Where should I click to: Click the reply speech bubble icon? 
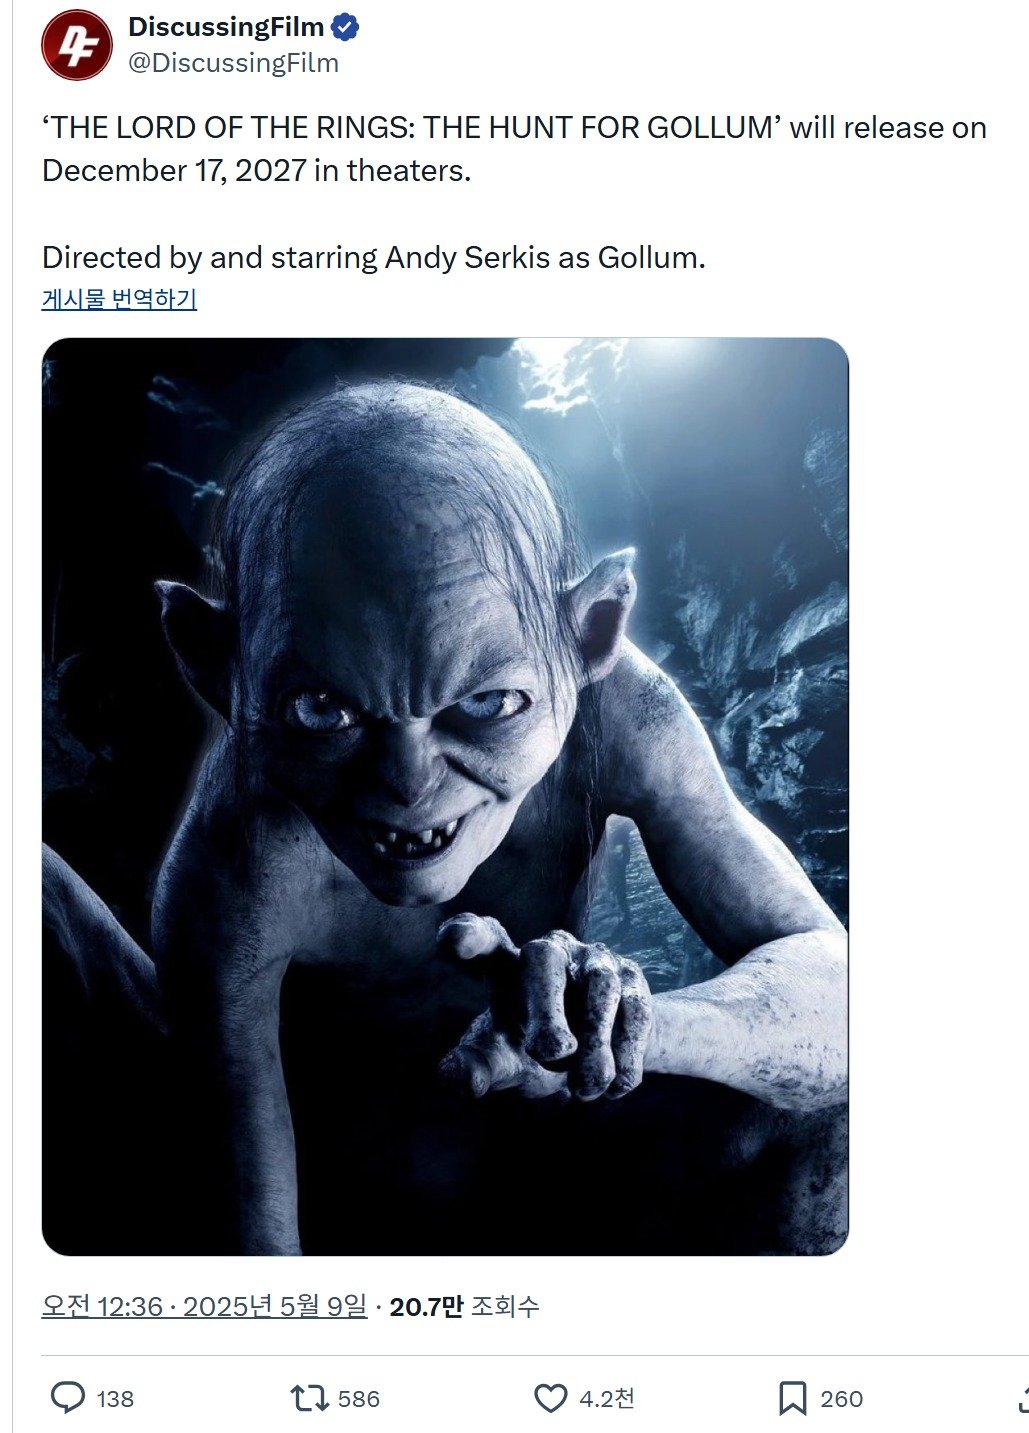coord(68,1397)
